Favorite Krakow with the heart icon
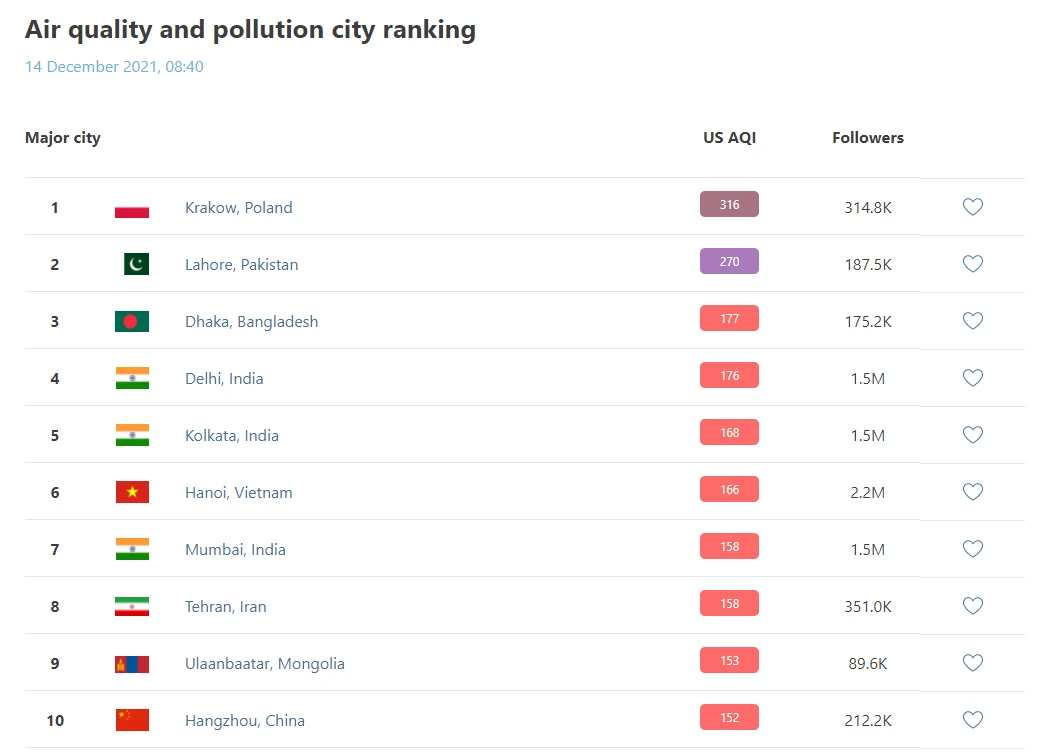This screenshot has width=1046, height=752. point(972,207)
